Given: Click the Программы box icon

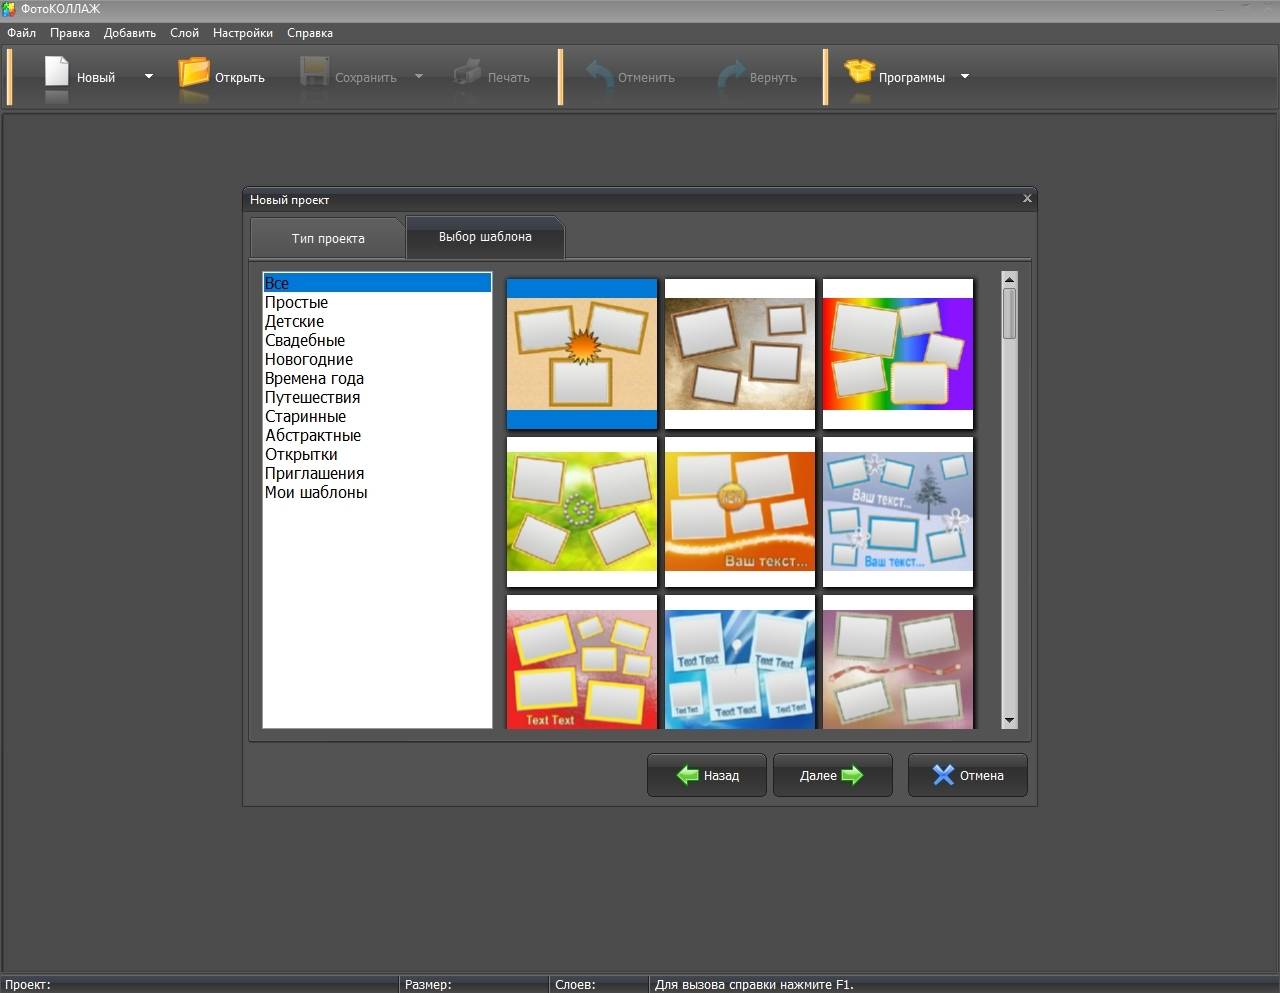Looking at the screenshot, I should (x=859, y=72).
